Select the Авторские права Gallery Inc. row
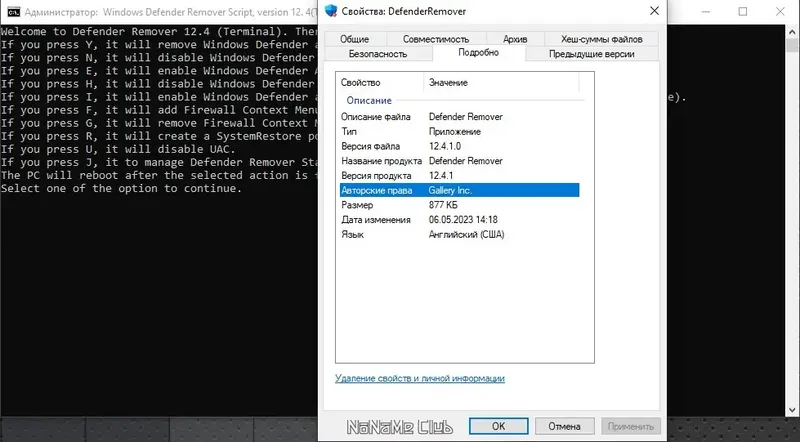 [459, 190]
